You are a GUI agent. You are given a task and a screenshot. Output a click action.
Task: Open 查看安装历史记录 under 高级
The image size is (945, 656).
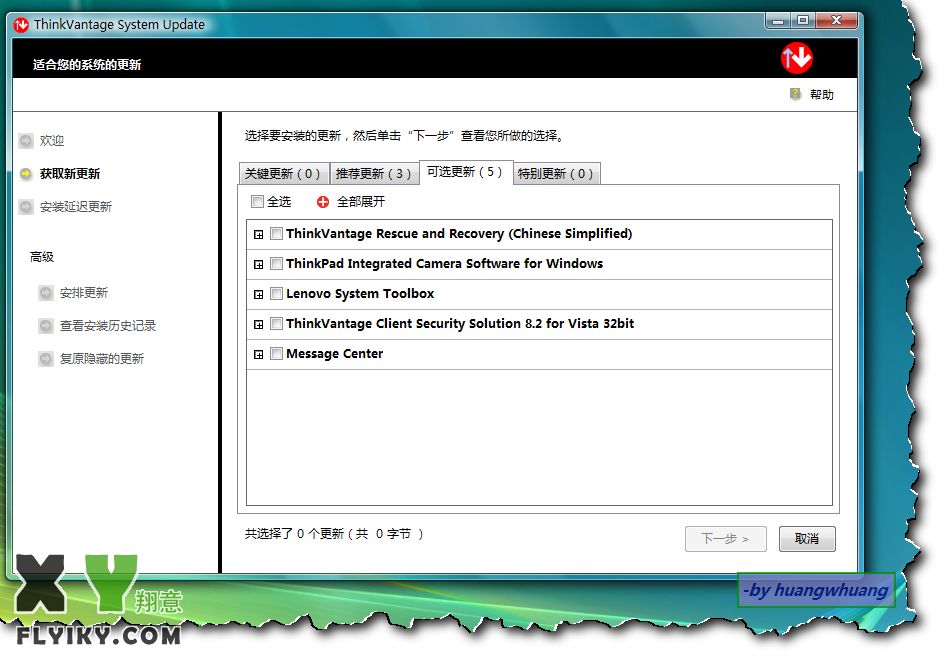coord(108,326)
